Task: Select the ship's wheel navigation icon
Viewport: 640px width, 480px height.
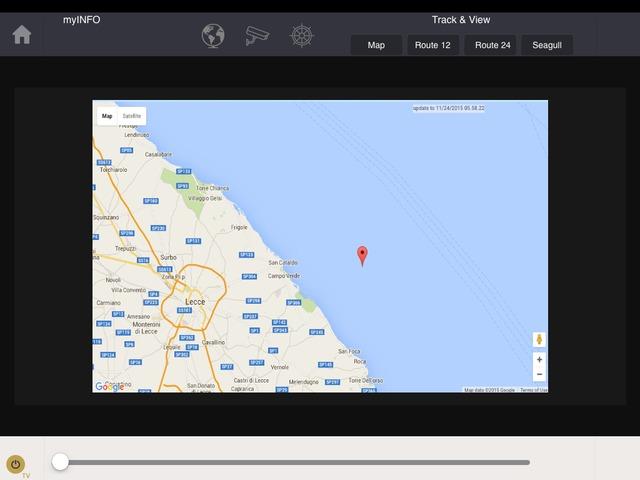Action: [301, 36]
